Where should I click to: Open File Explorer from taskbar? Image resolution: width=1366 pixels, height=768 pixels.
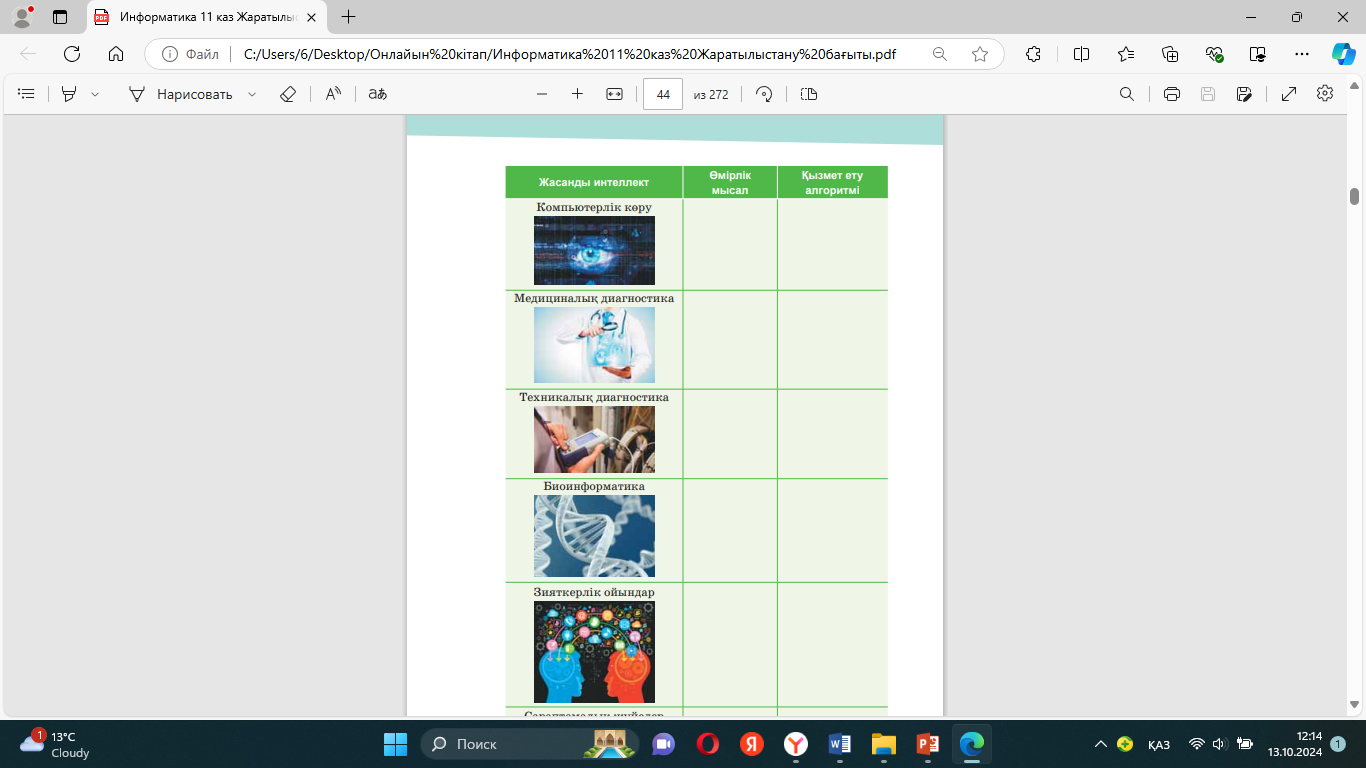click(x=883, y=744)
